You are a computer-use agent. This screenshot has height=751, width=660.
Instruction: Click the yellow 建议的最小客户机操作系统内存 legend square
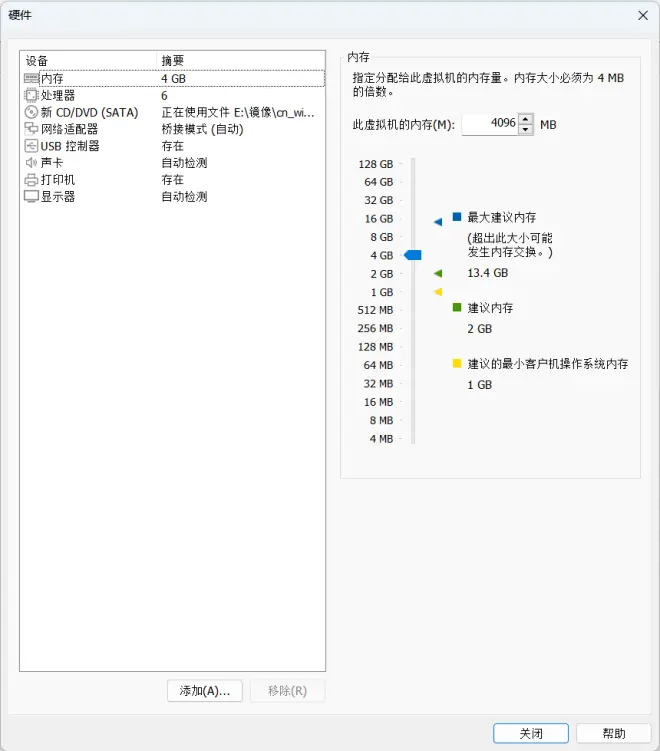coord(457,364)
